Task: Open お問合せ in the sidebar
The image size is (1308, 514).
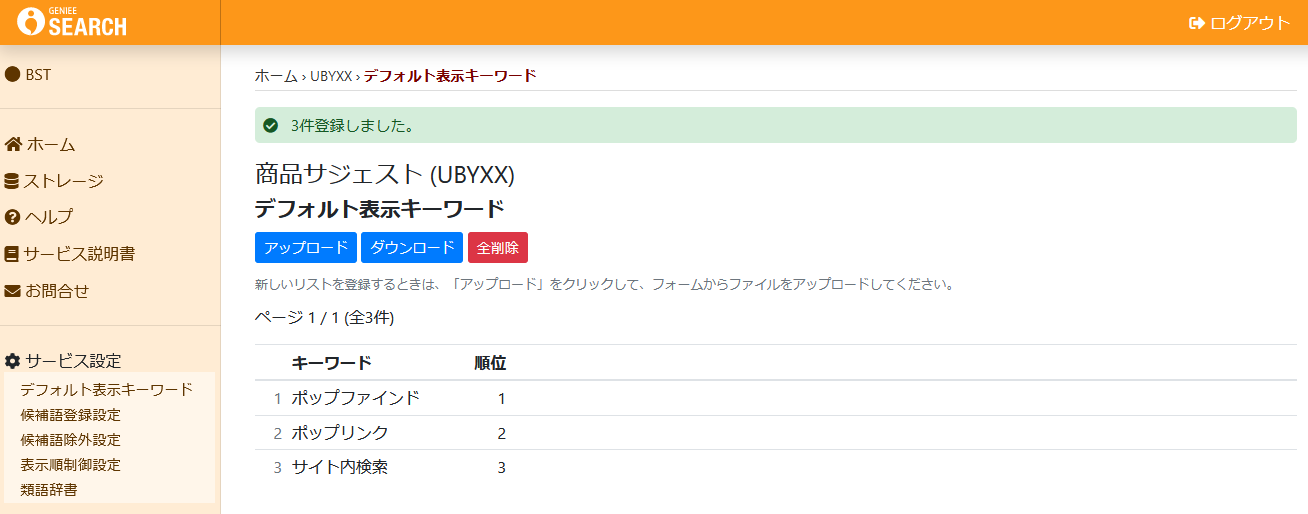Action: pos(57,291)
